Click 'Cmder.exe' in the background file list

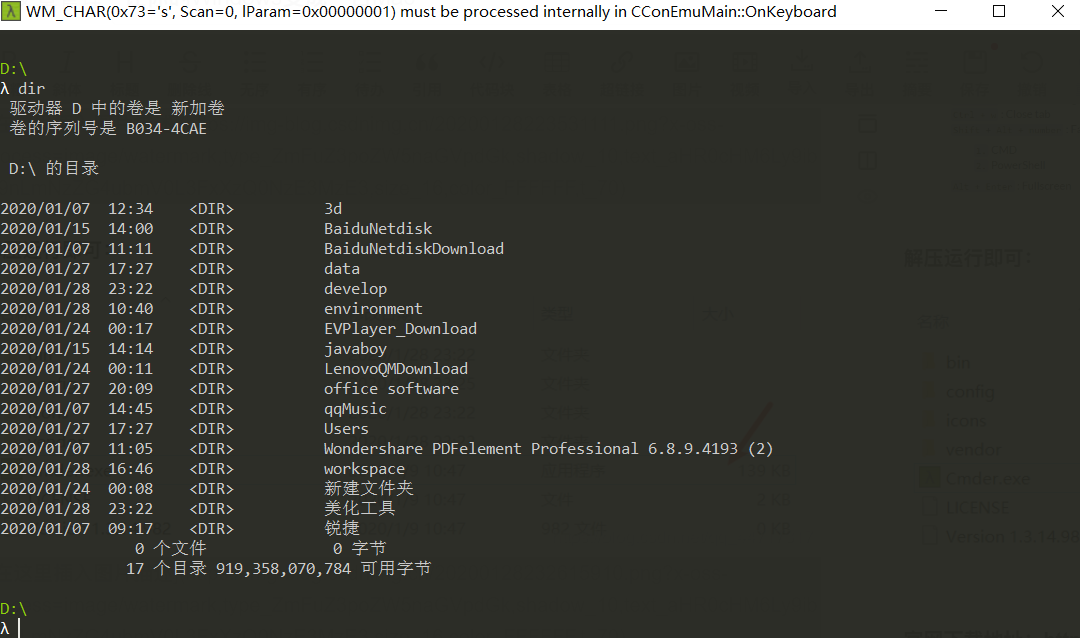[988, 478]
